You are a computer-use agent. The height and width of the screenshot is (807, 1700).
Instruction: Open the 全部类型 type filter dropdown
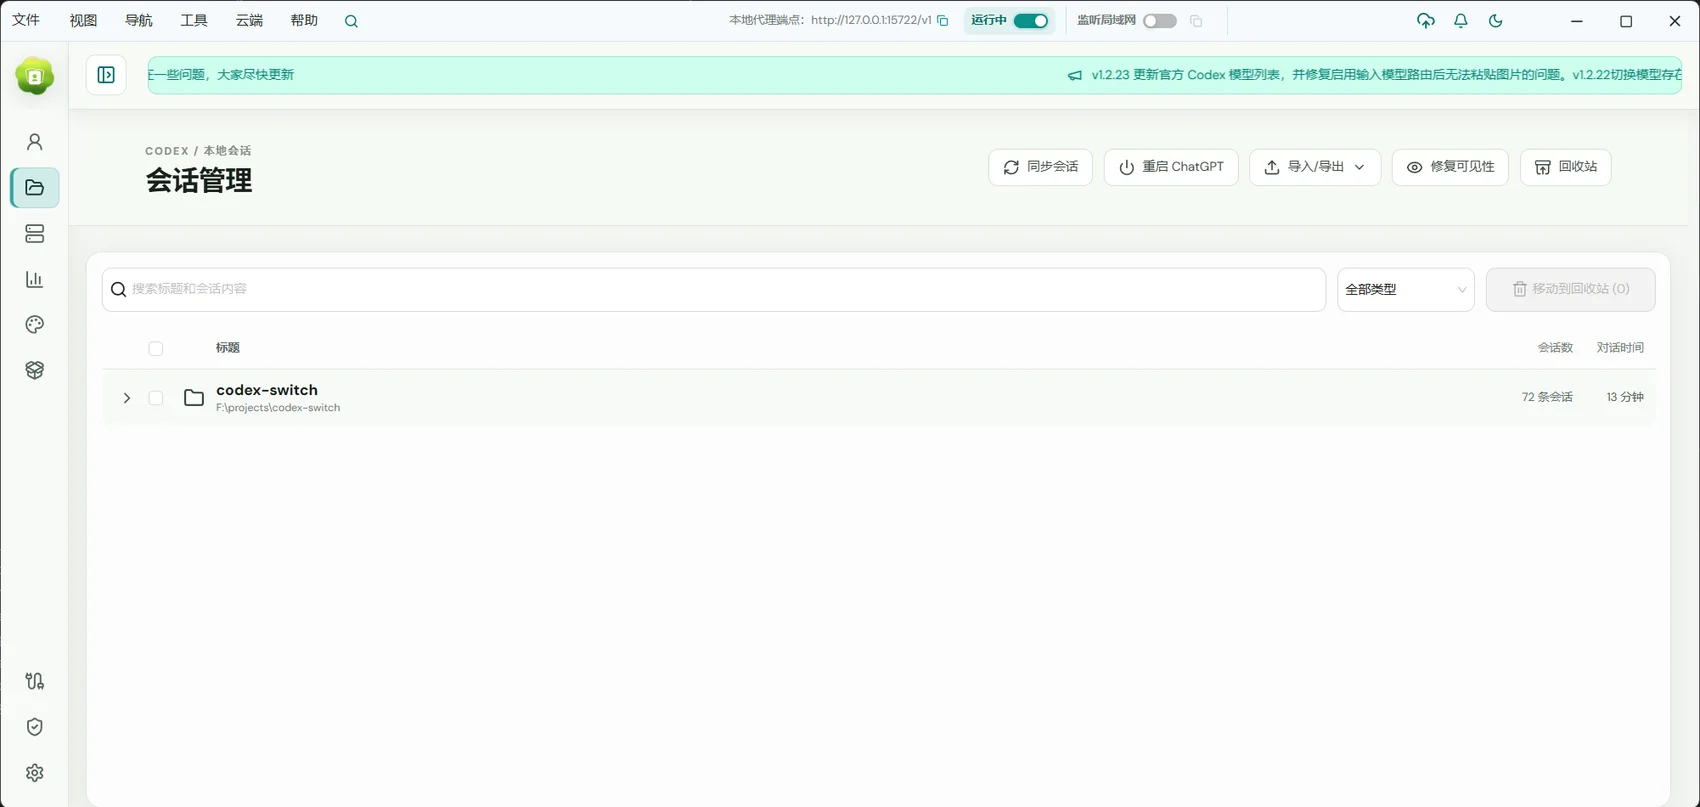pyautogui.click(x=1405, y=289)
